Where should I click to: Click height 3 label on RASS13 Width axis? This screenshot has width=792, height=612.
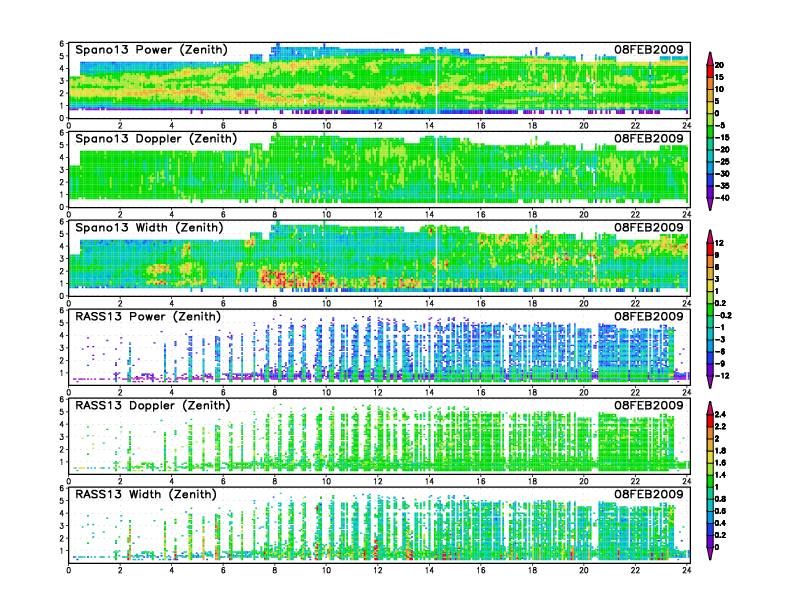coord(62,526)
